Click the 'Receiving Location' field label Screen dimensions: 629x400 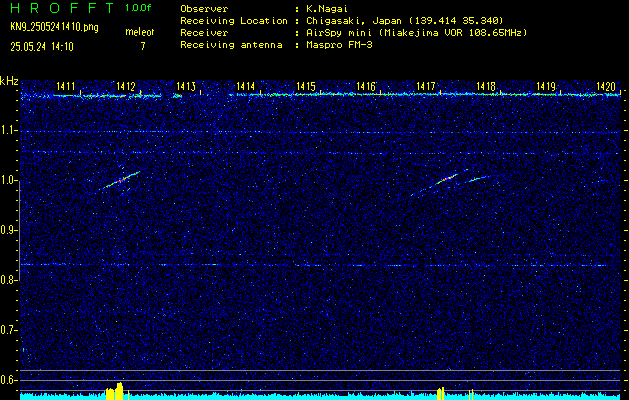[x=234, y=20]
